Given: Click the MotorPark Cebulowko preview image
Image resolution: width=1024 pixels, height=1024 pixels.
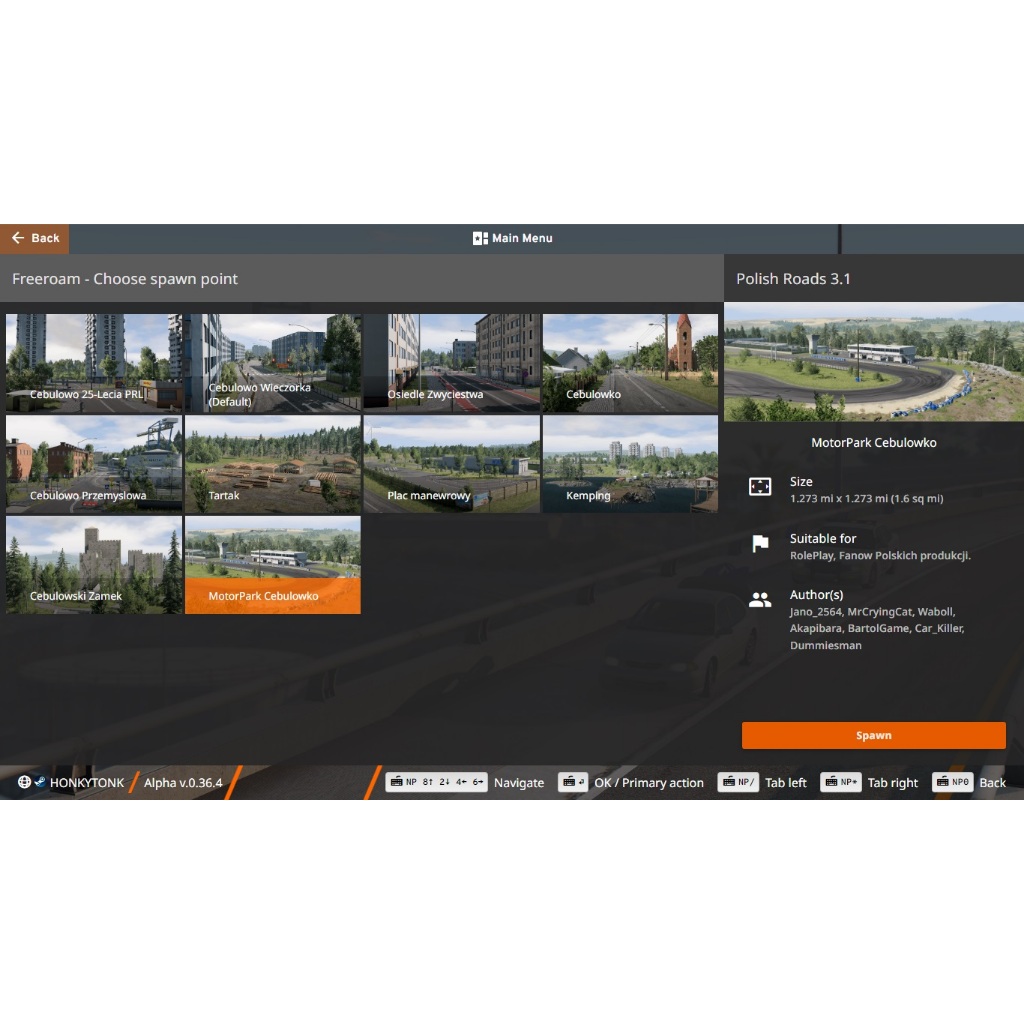Looking at the screenshot, I should 874,362.
